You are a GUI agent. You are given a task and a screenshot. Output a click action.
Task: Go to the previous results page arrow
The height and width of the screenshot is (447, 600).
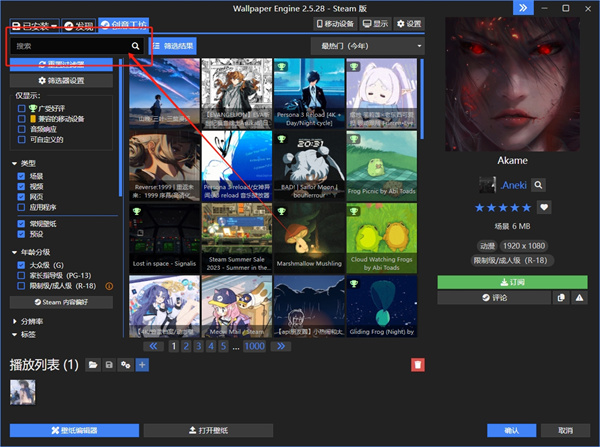153,346
